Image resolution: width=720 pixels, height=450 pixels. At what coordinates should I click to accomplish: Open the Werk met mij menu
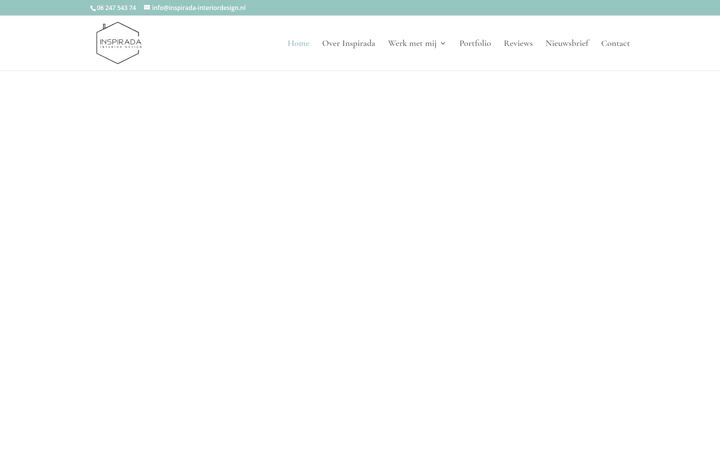click(412, 43)
